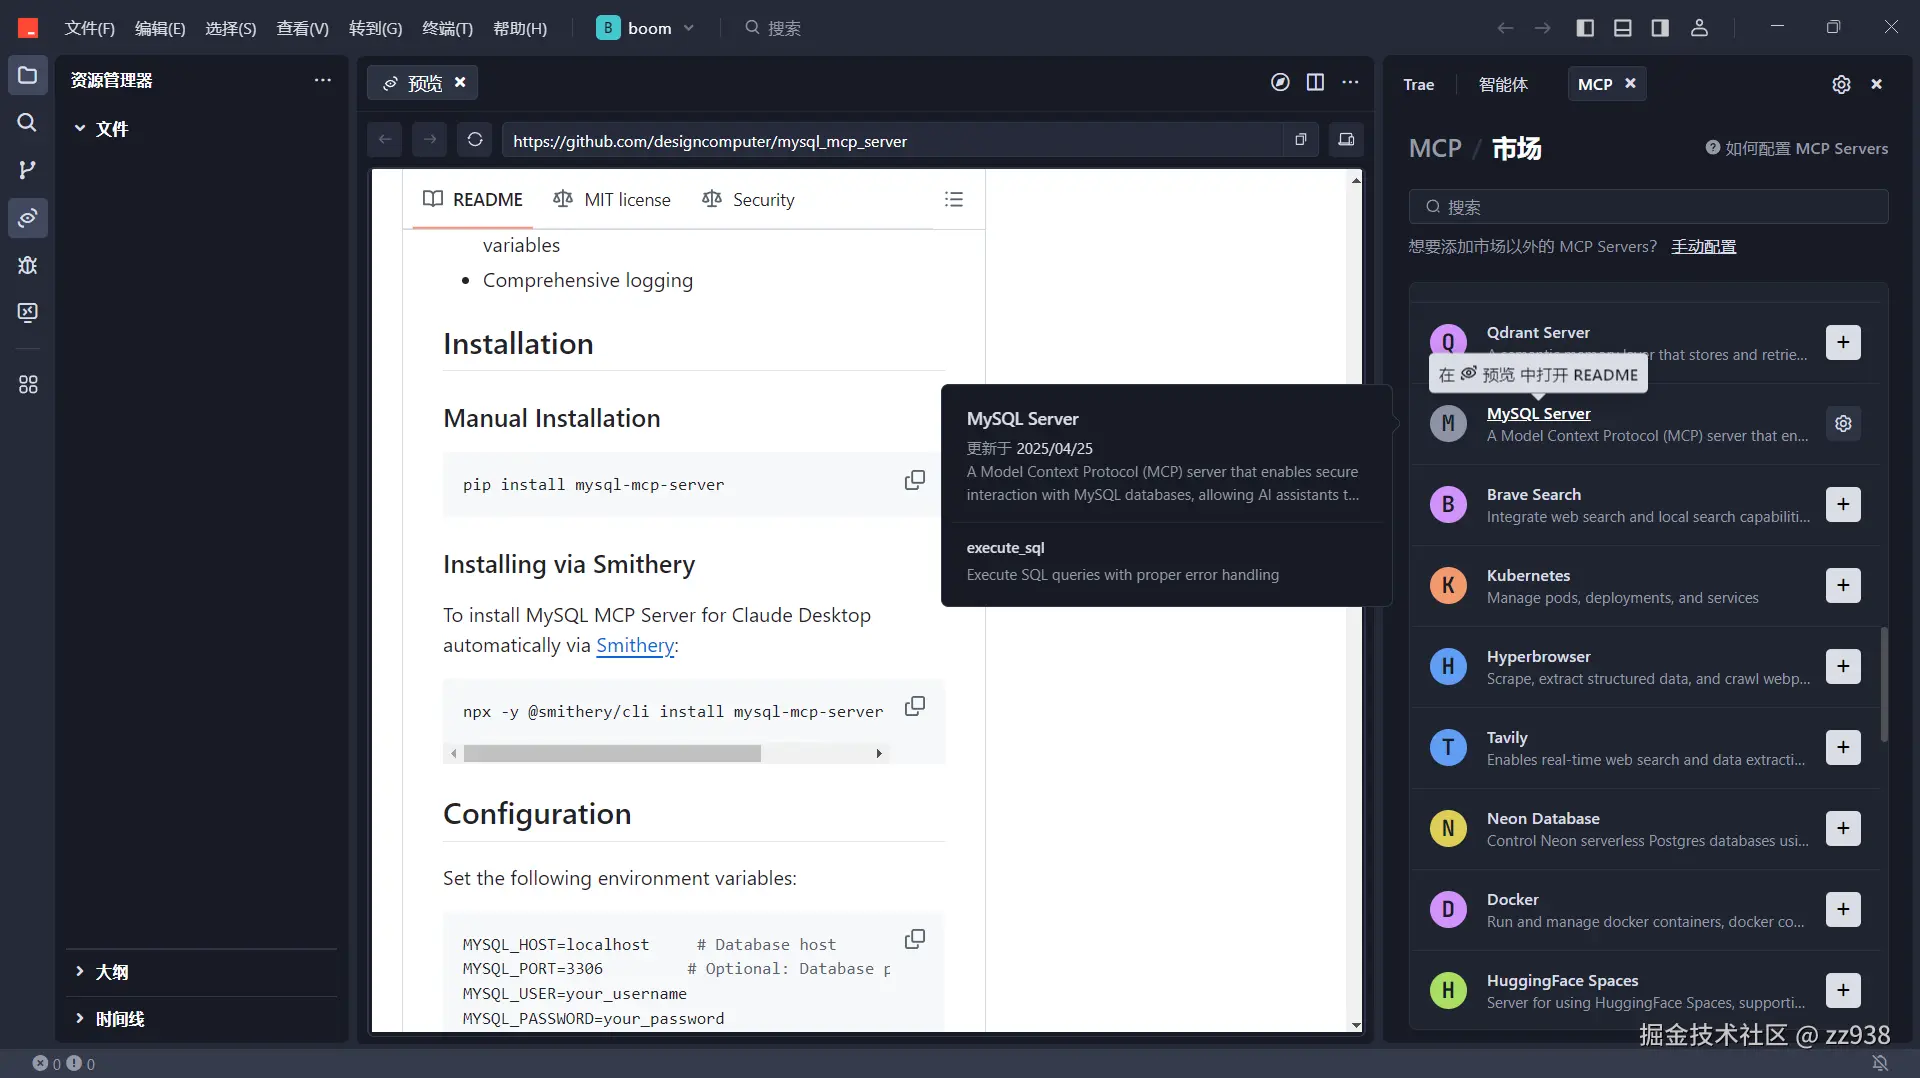Click the three-dot menu in the Explorer header
The width and height of the screenshot is (1920, 1078).
click(x=322, y=80)
